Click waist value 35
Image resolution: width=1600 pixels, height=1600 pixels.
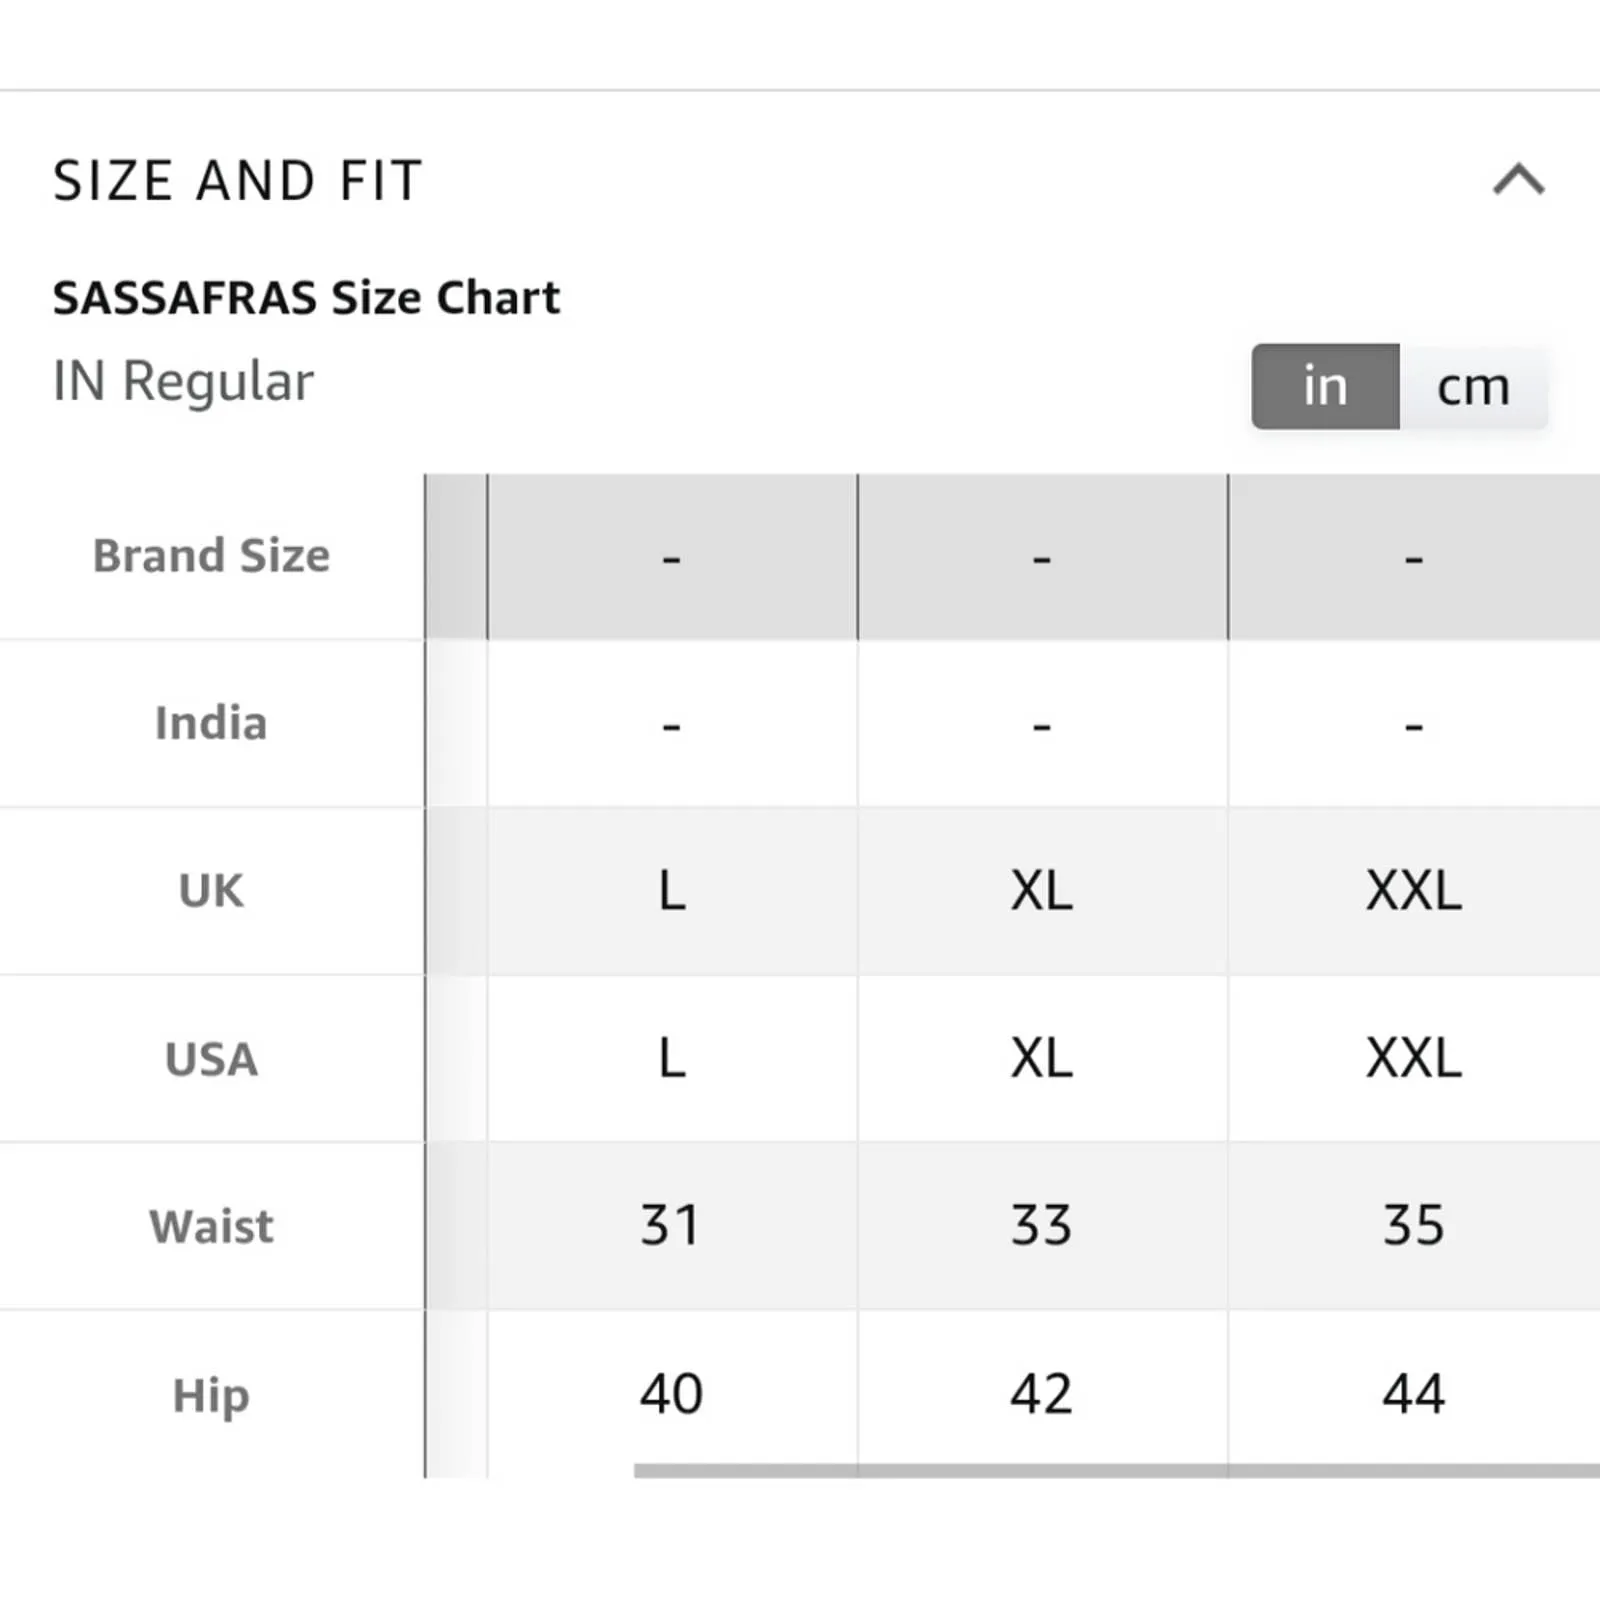[x=1414, y=1226]
